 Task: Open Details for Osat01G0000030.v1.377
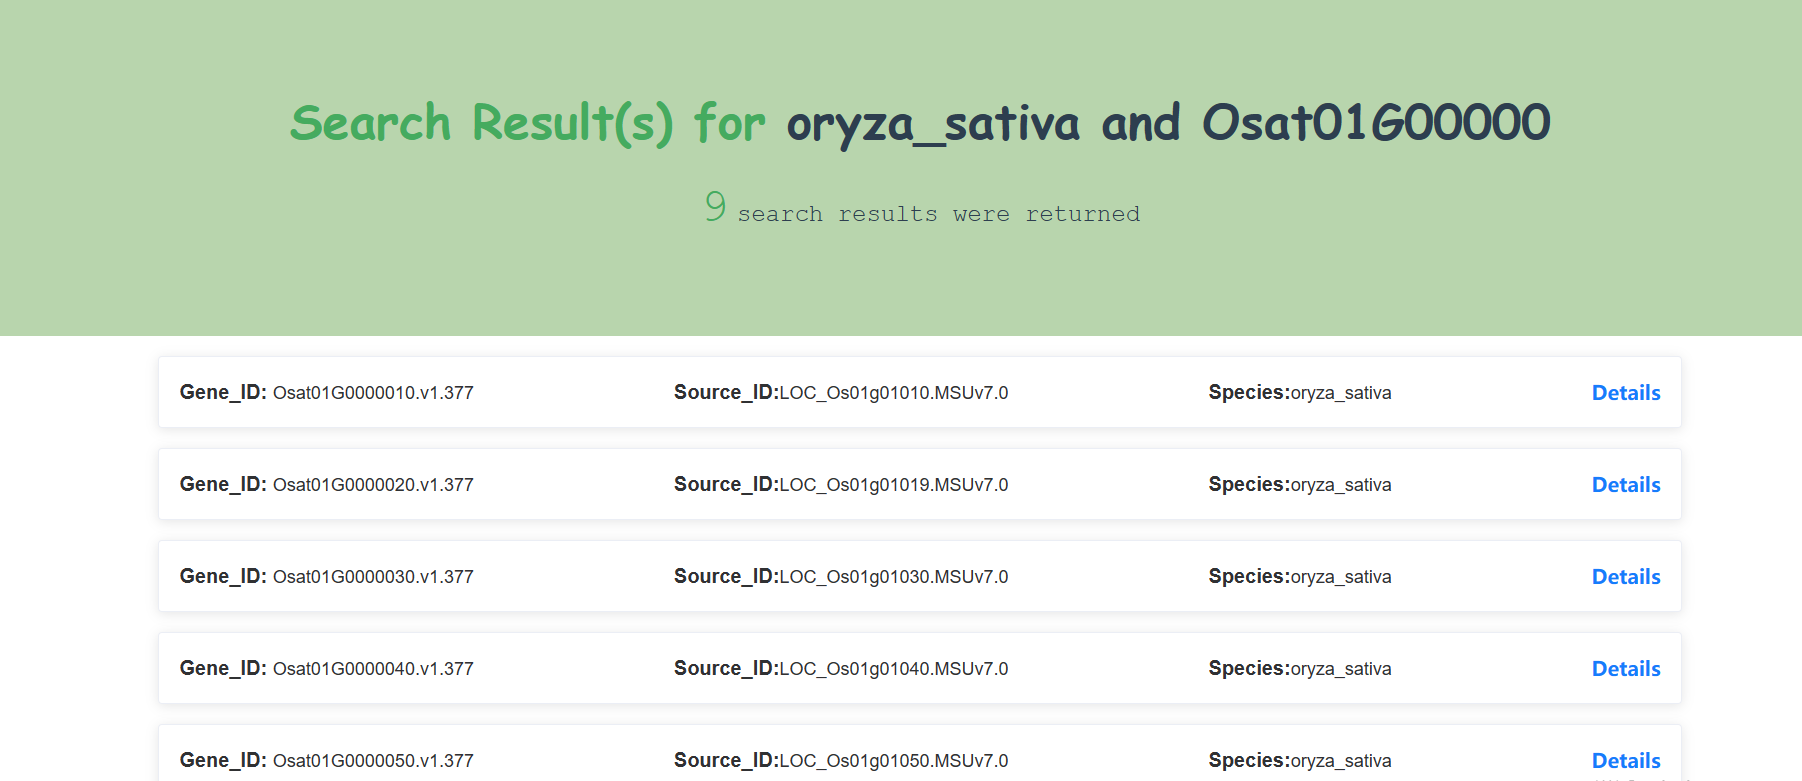tap(1625, 577)
